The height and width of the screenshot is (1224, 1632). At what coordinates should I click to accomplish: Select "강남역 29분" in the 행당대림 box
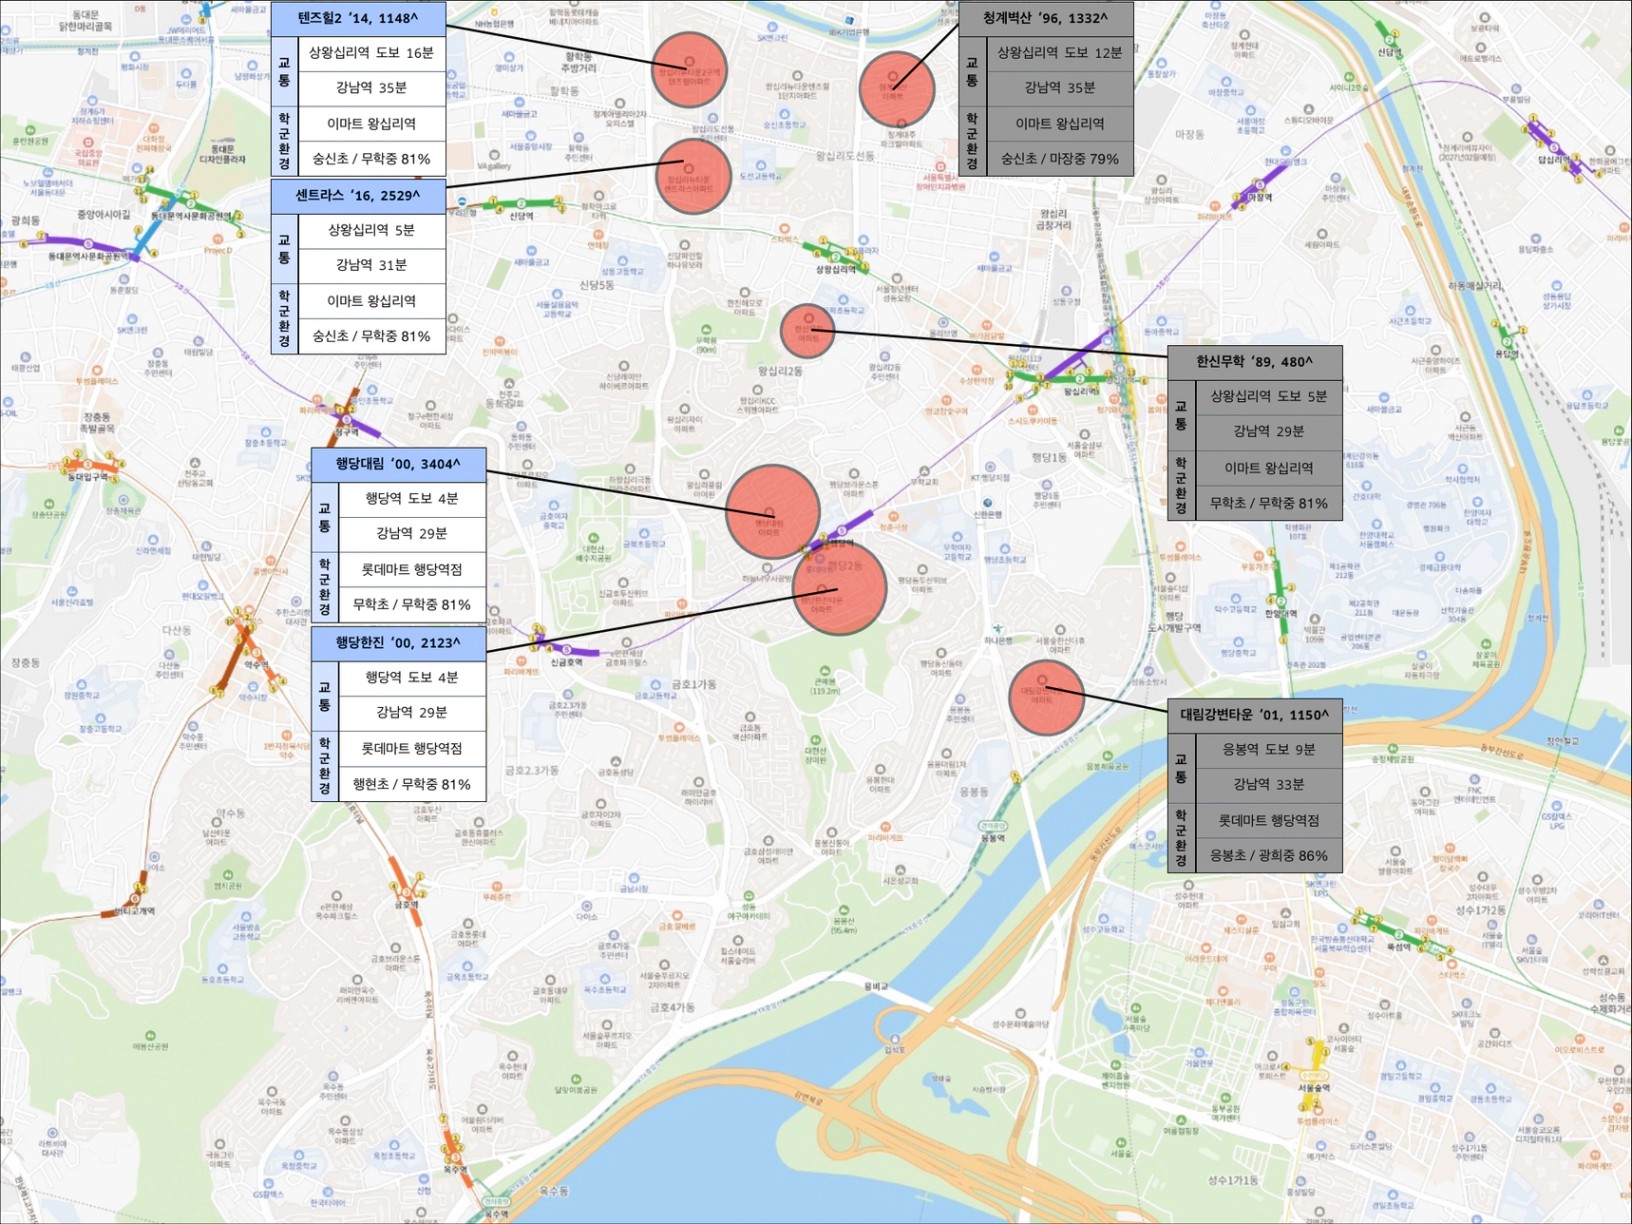(x=412, y=534)
